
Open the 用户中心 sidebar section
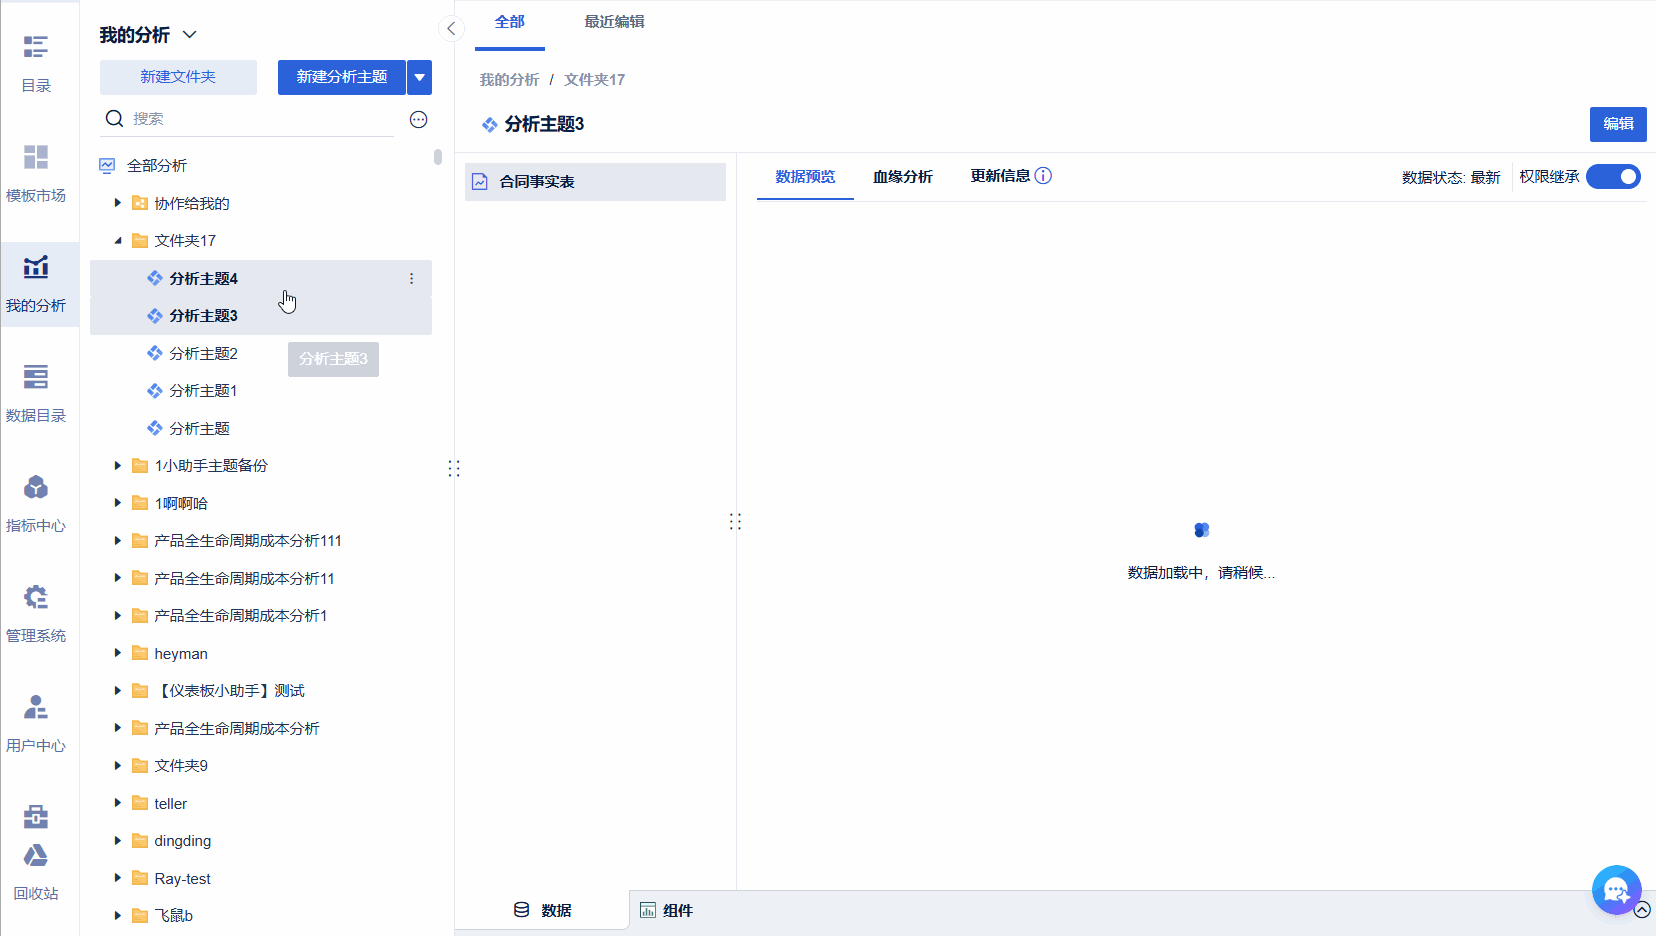point(36,724)
